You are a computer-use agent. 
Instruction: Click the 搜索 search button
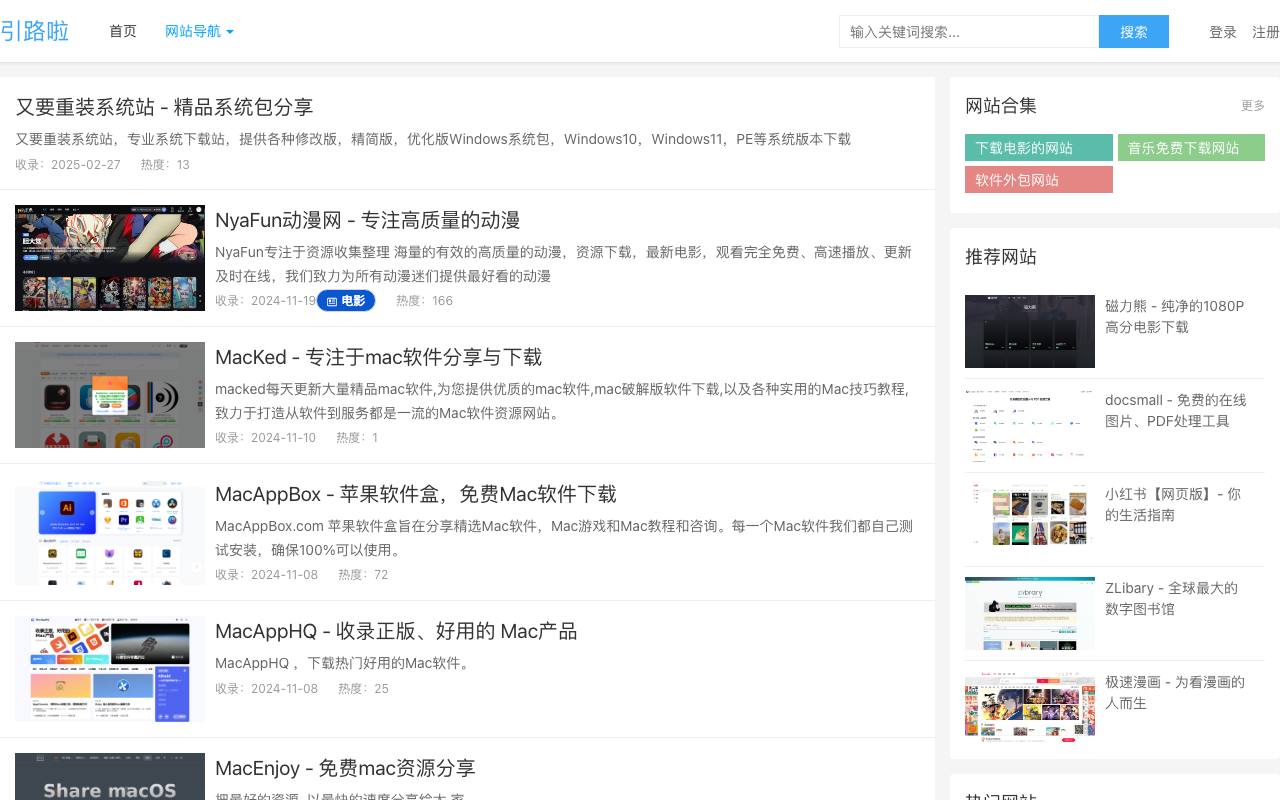pyautogui.click(x=1134, y=32)
